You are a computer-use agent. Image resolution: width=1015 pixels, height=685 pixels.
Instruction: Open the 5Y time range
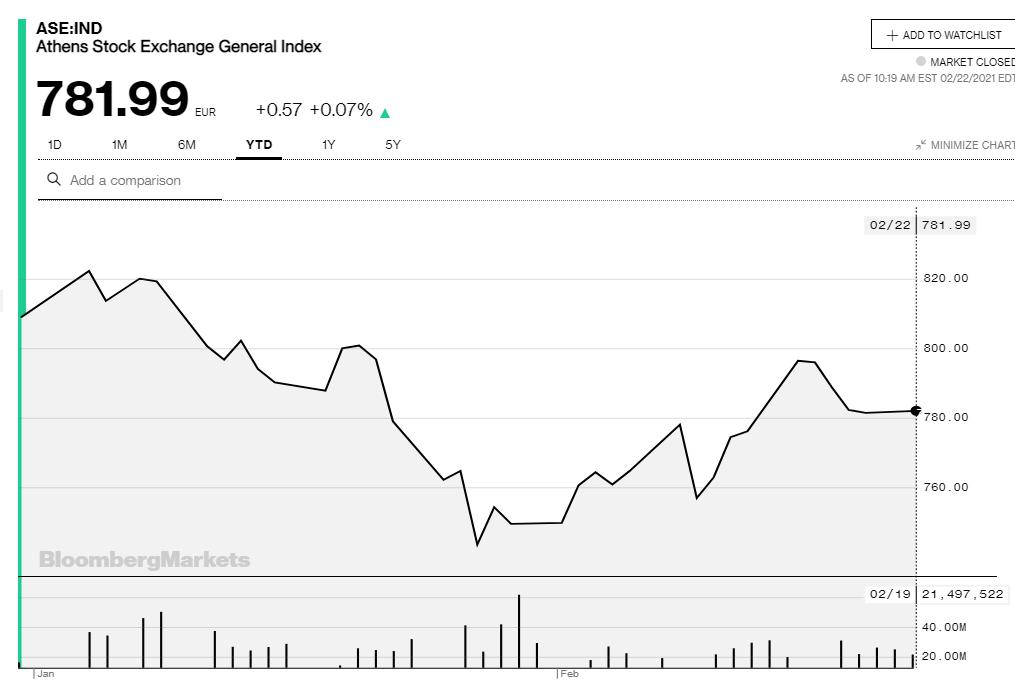click(x=393, y=145)
